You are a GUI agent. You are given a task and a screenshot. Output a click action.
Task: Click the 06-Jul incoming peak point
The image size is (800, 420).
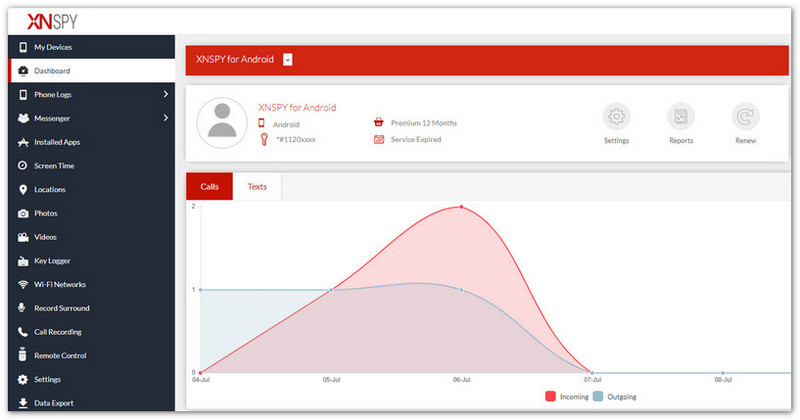tap(462, 207)
